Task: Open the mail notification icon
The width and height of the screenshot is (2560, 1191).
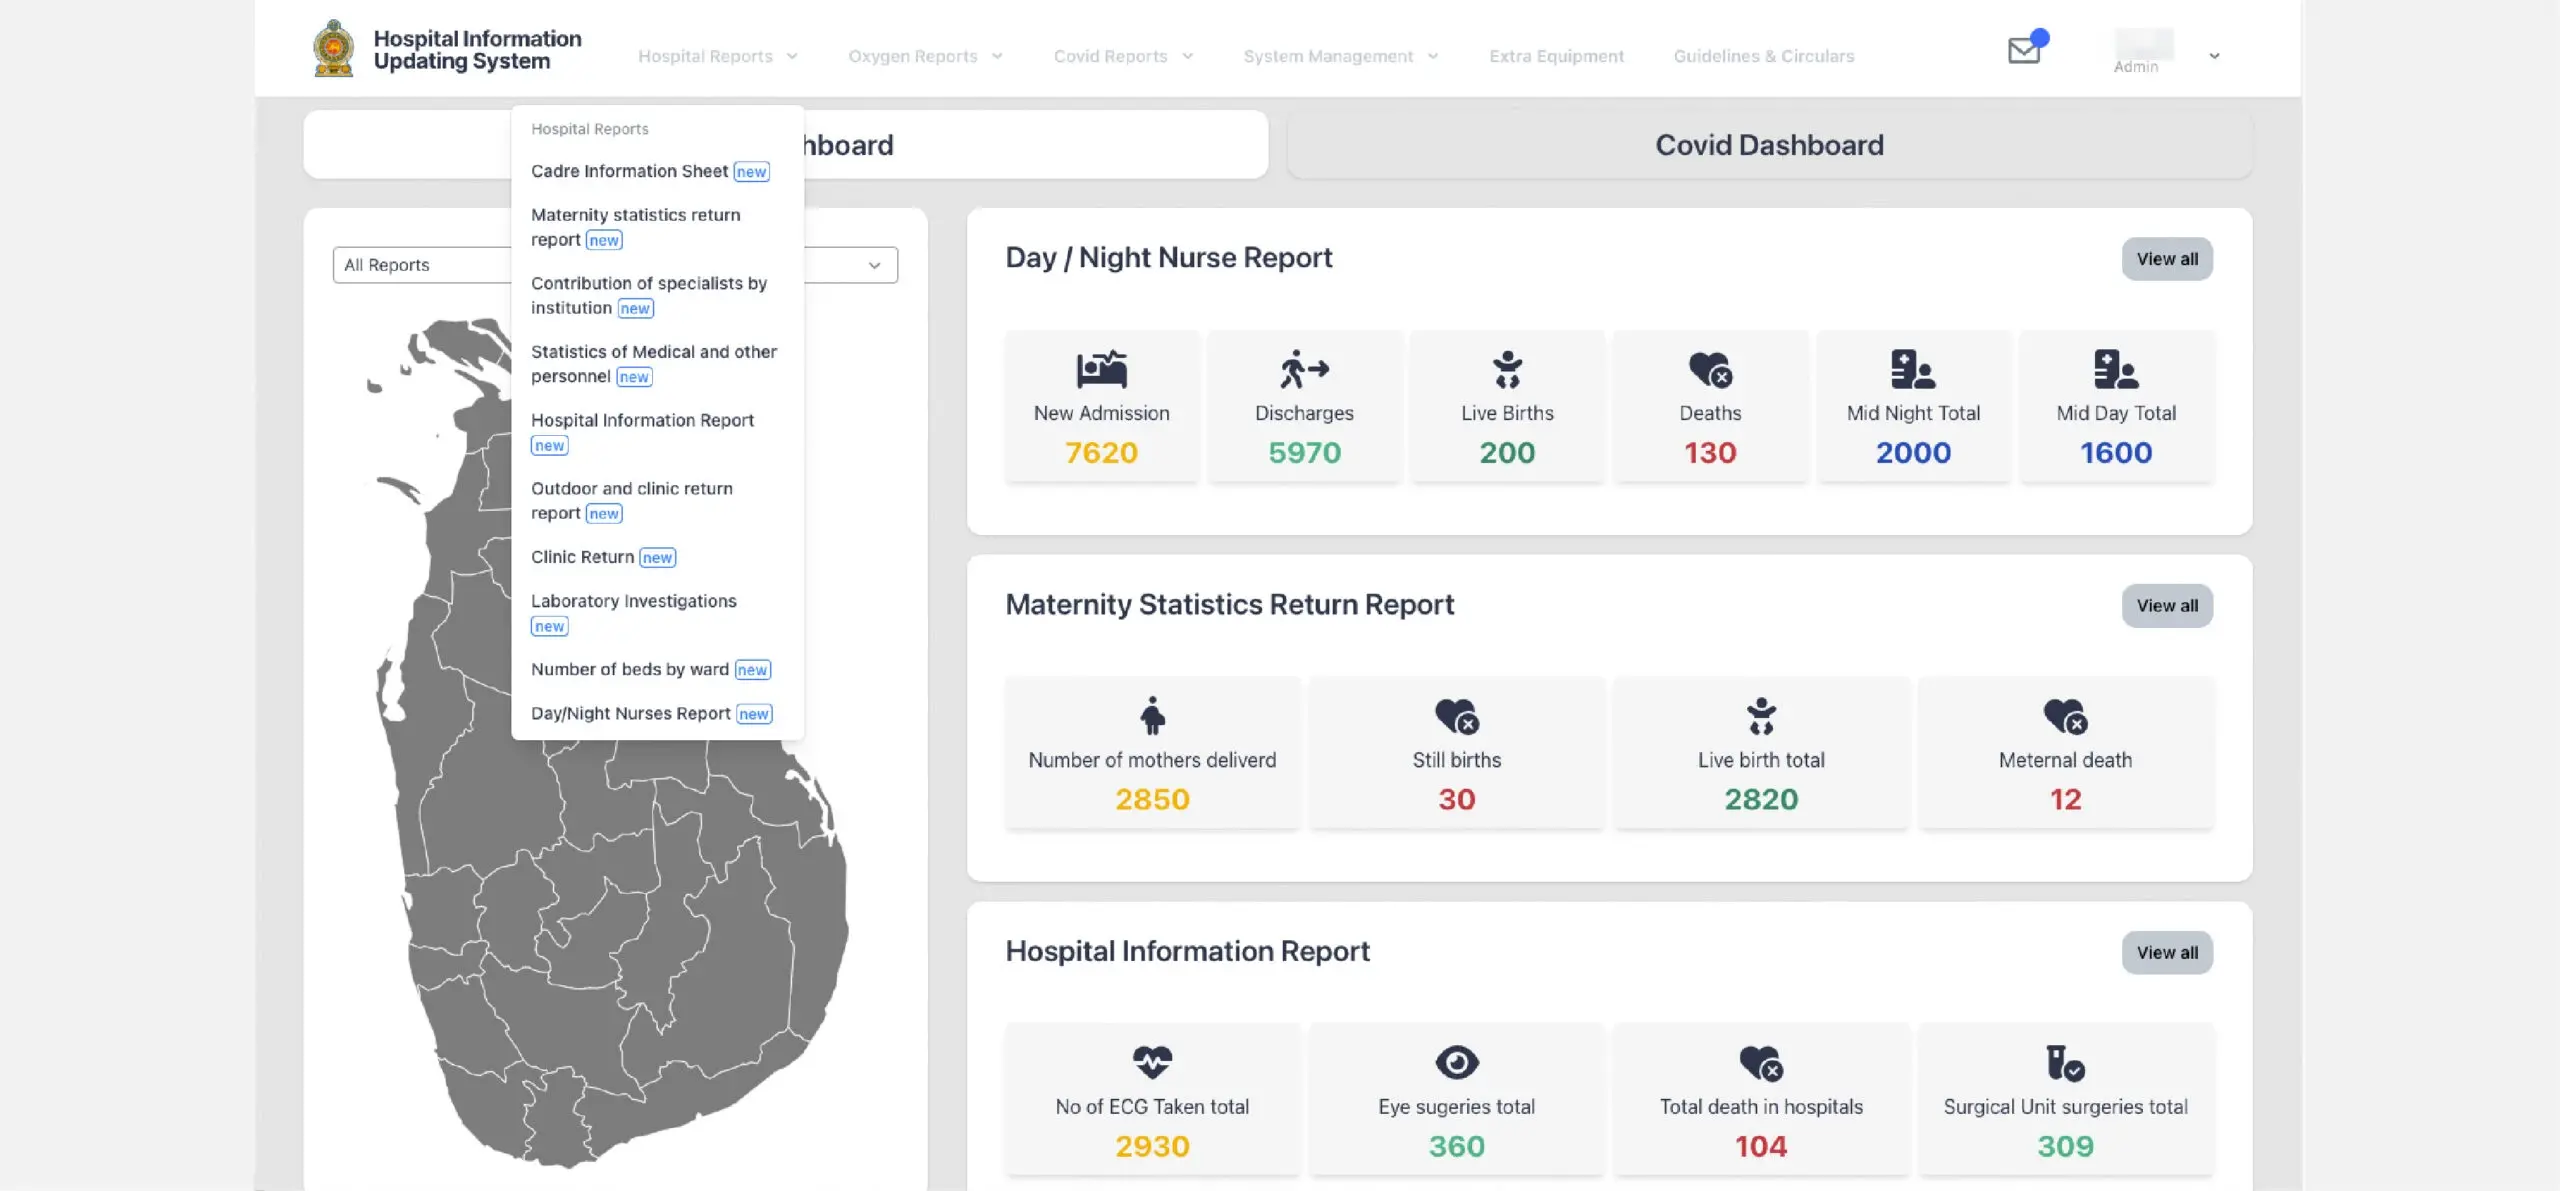Action: [x=2024, y=50]
